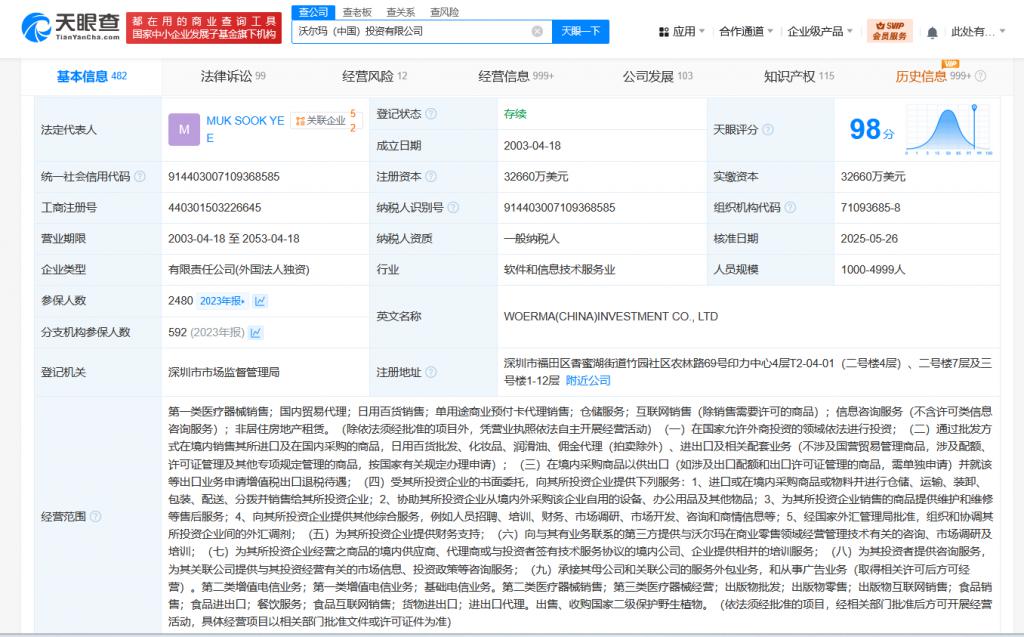Select the 查公司 search tab
The height and width of the screenshot is (637, 1024).
point(313,12)
